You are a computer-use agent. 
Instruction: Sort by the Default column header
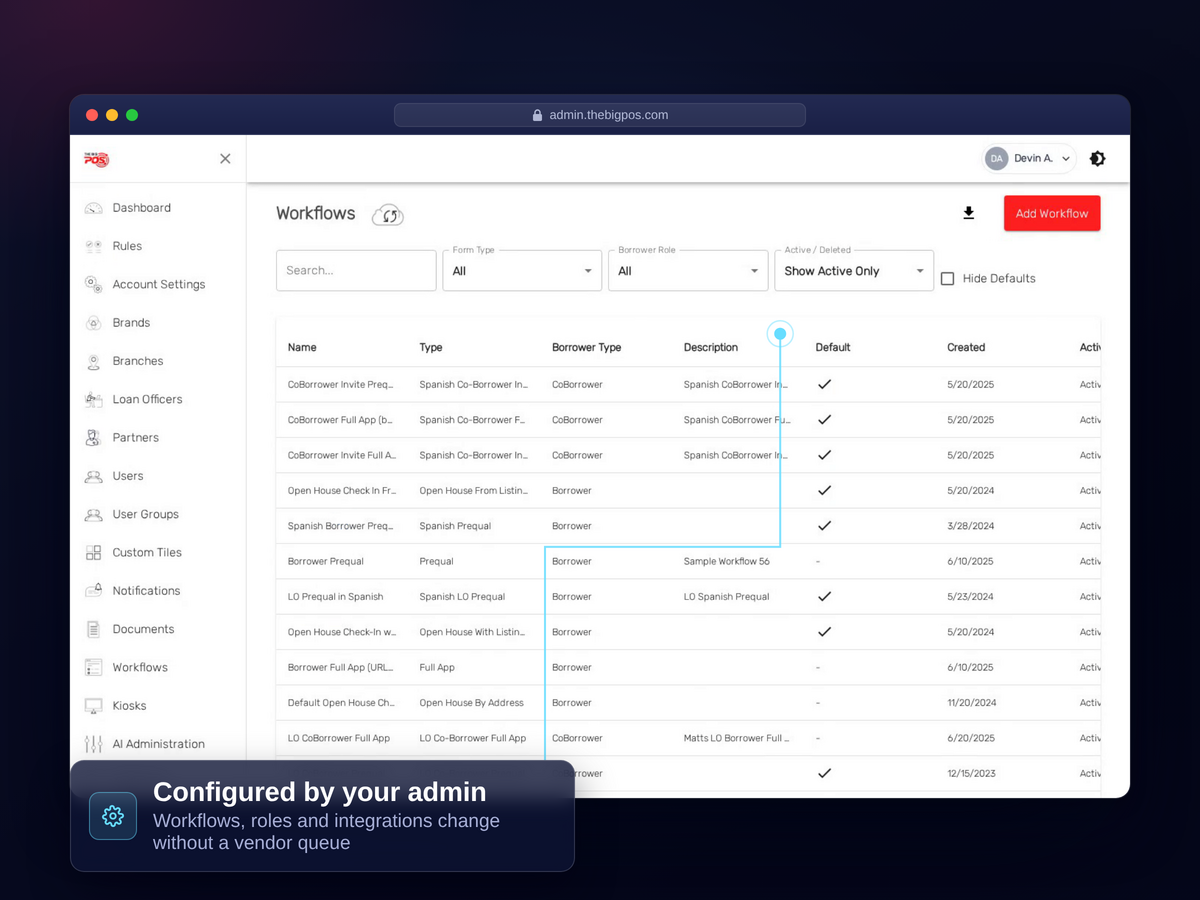click(x=833, y=348)
